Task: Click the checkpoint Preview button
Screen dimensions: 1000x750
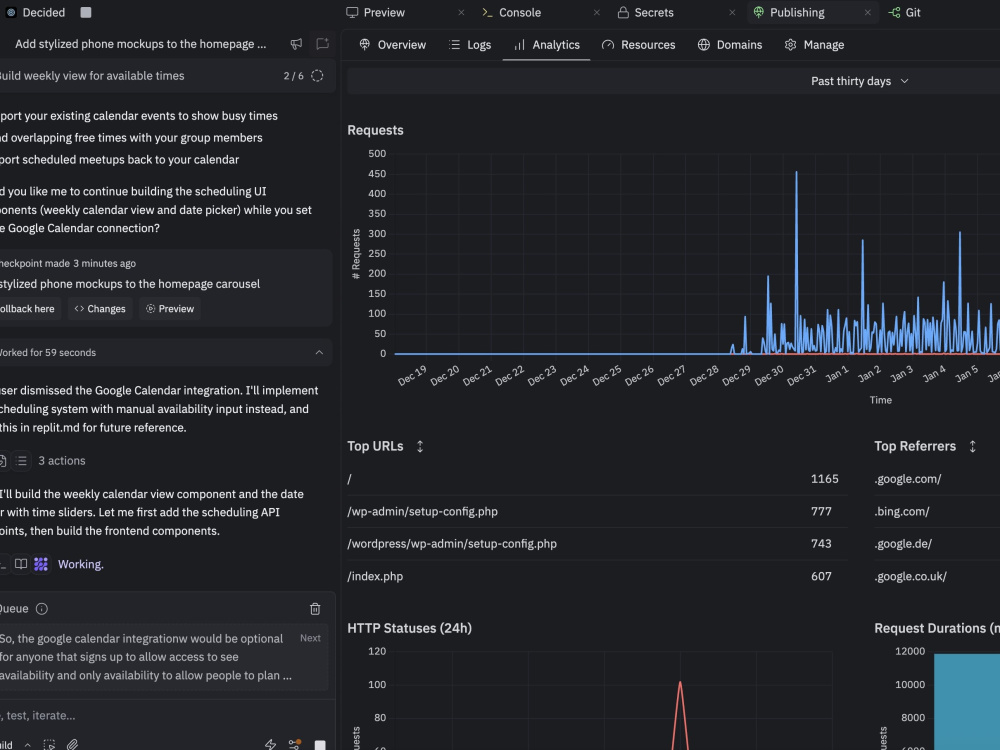Action: coord(170,309)
